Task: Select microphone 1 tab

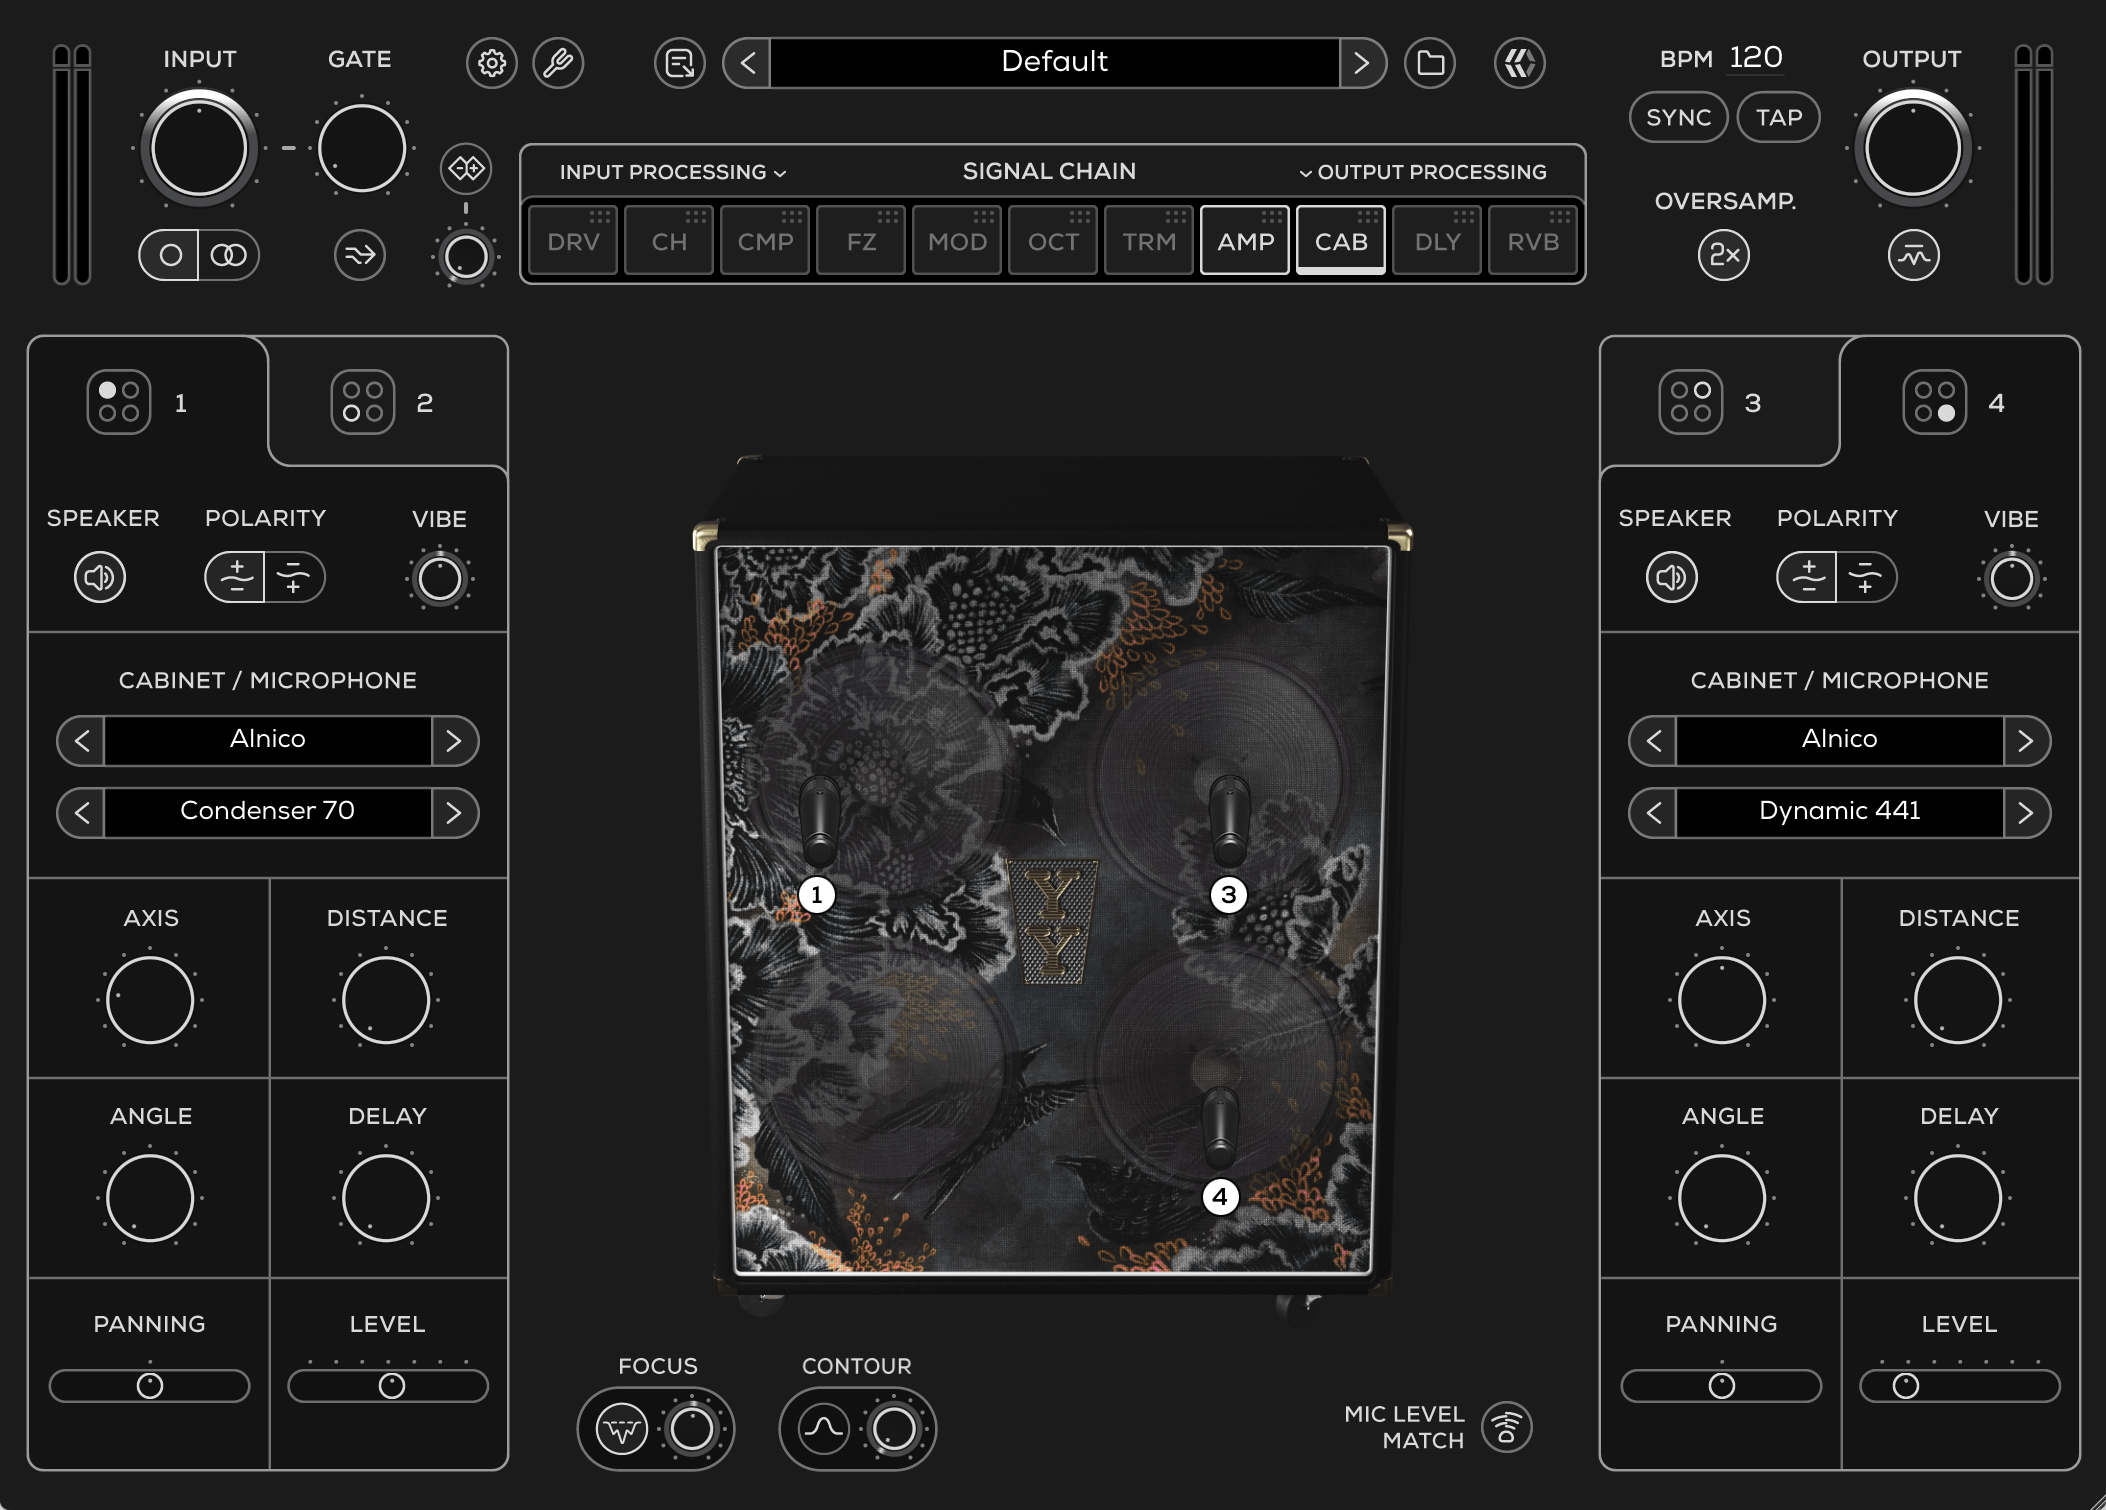Action: tap(148, 402)
